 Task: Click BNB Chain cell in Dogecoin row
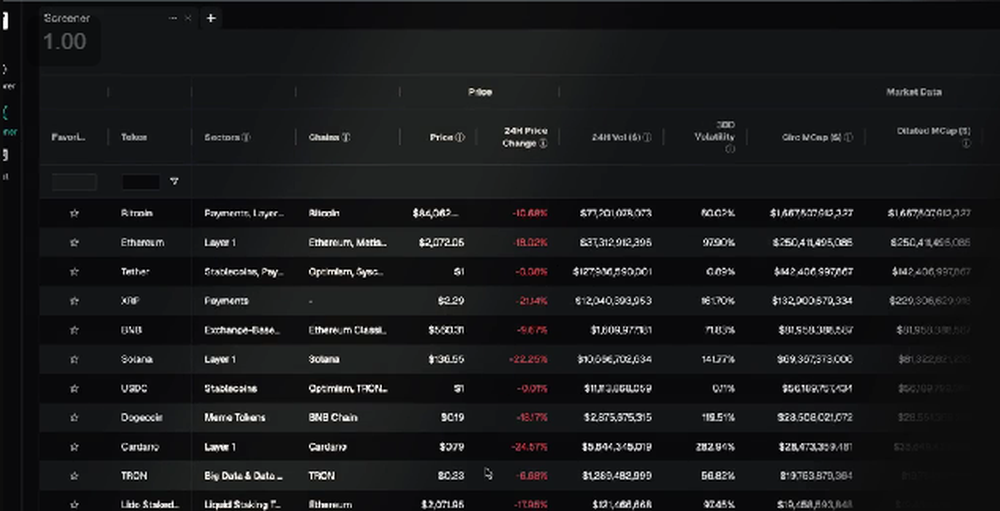click(333, 417)
